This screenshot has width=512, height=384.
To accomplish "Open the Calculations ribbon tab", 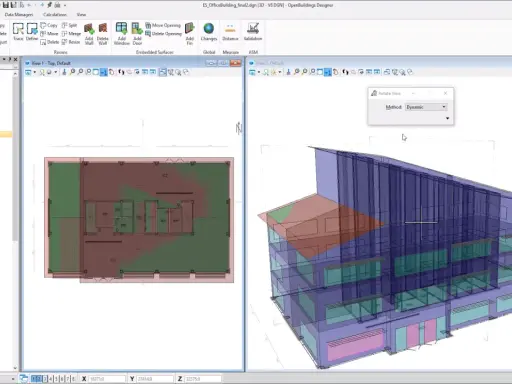I will click(x=55, y=15).
